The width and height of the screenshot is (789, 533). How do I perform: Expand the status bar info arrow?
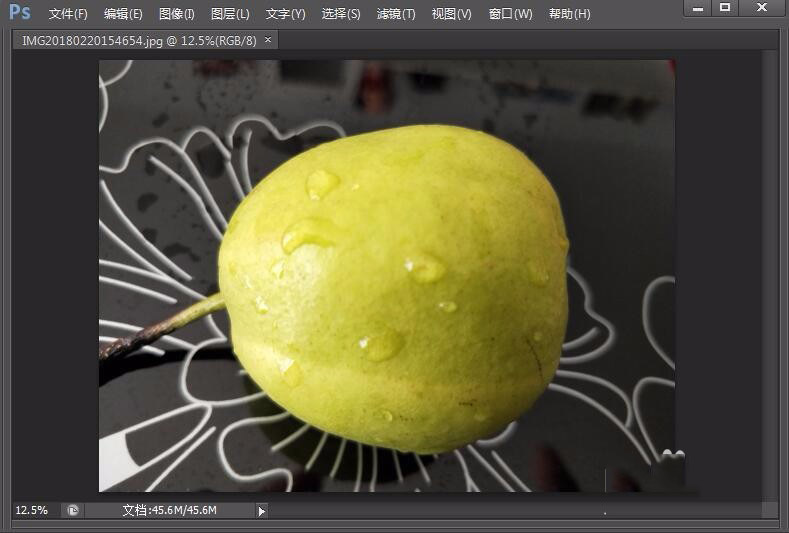click(x=261, y=511)
